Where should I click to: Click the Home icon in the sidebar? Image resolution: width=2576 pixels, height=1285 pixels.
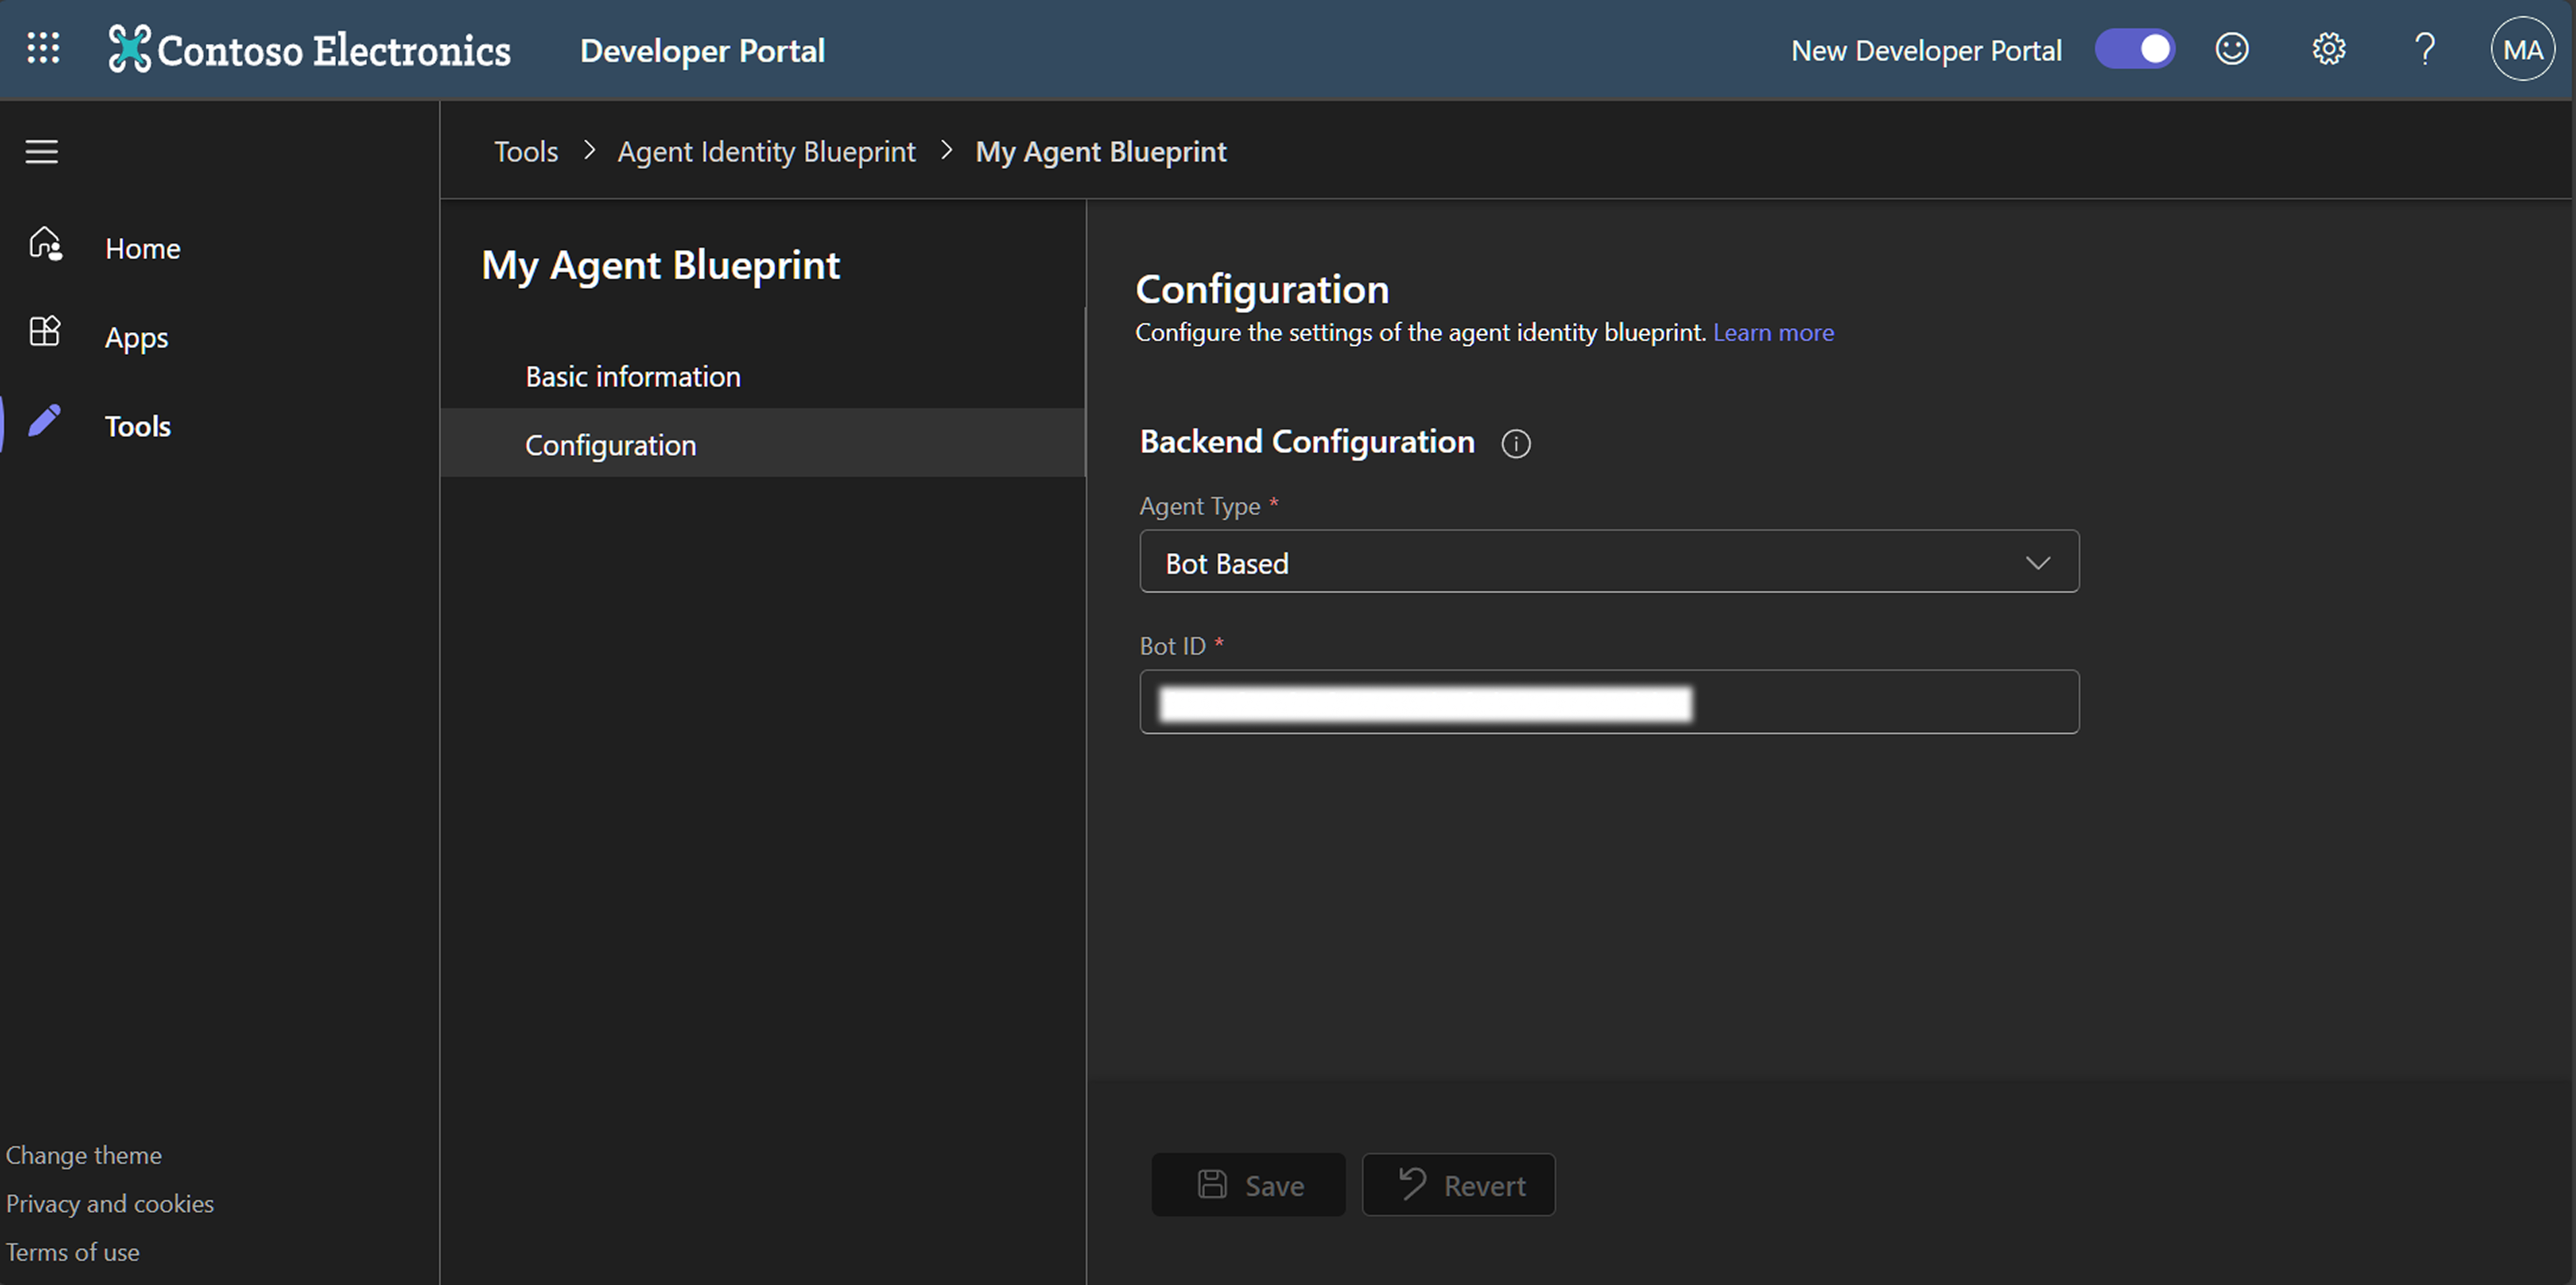[45, 244]
